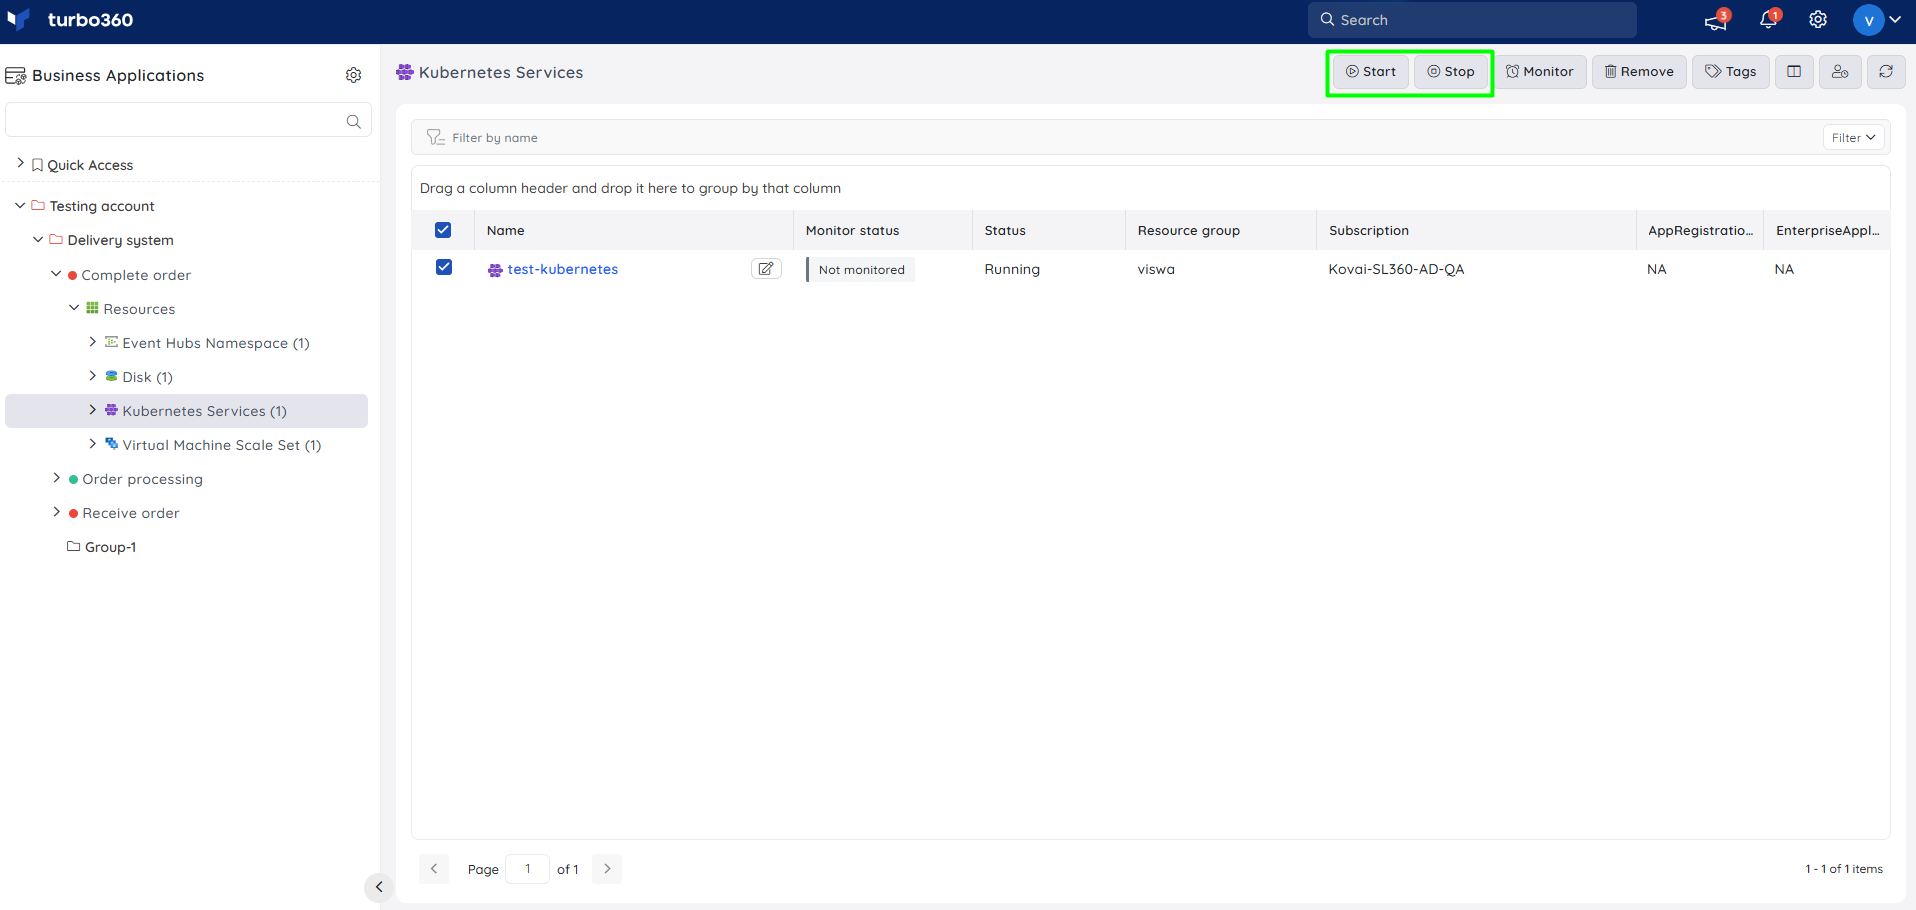
Task: Select Virtual Machine Scale Set (1)
Action: tap(222, 445)
